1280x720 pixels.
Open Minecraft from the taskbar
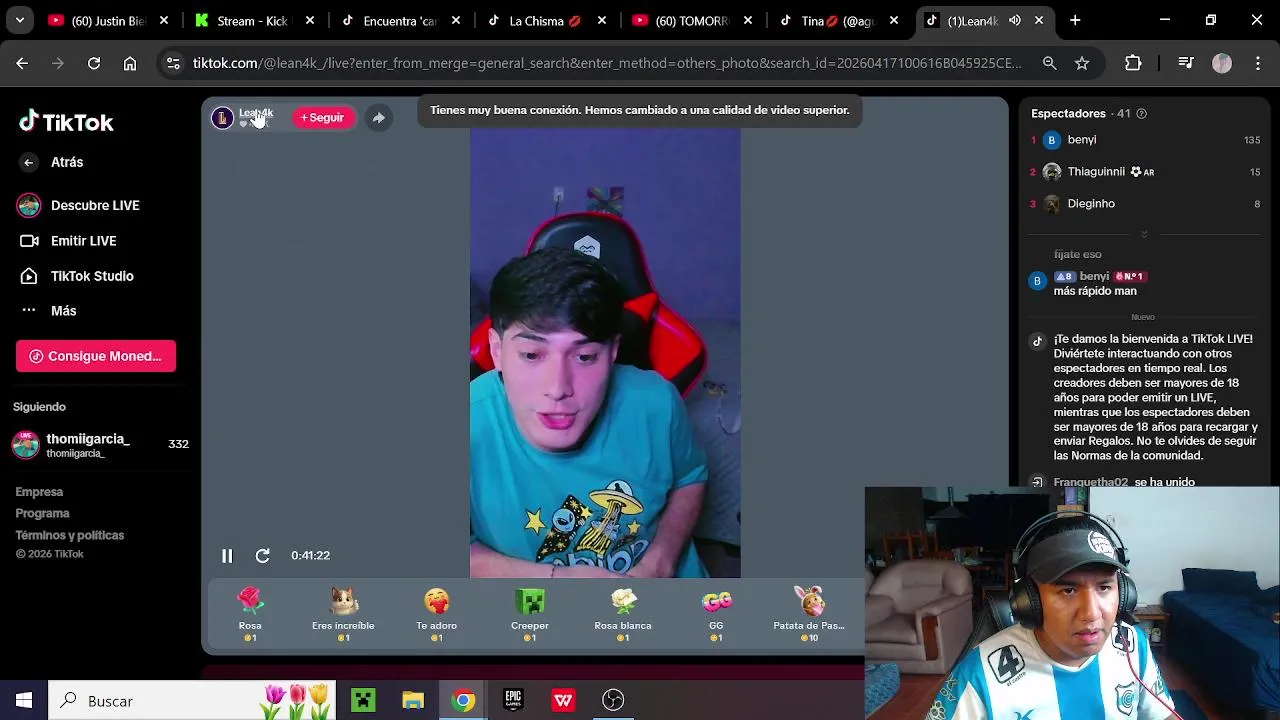[363, 700]
